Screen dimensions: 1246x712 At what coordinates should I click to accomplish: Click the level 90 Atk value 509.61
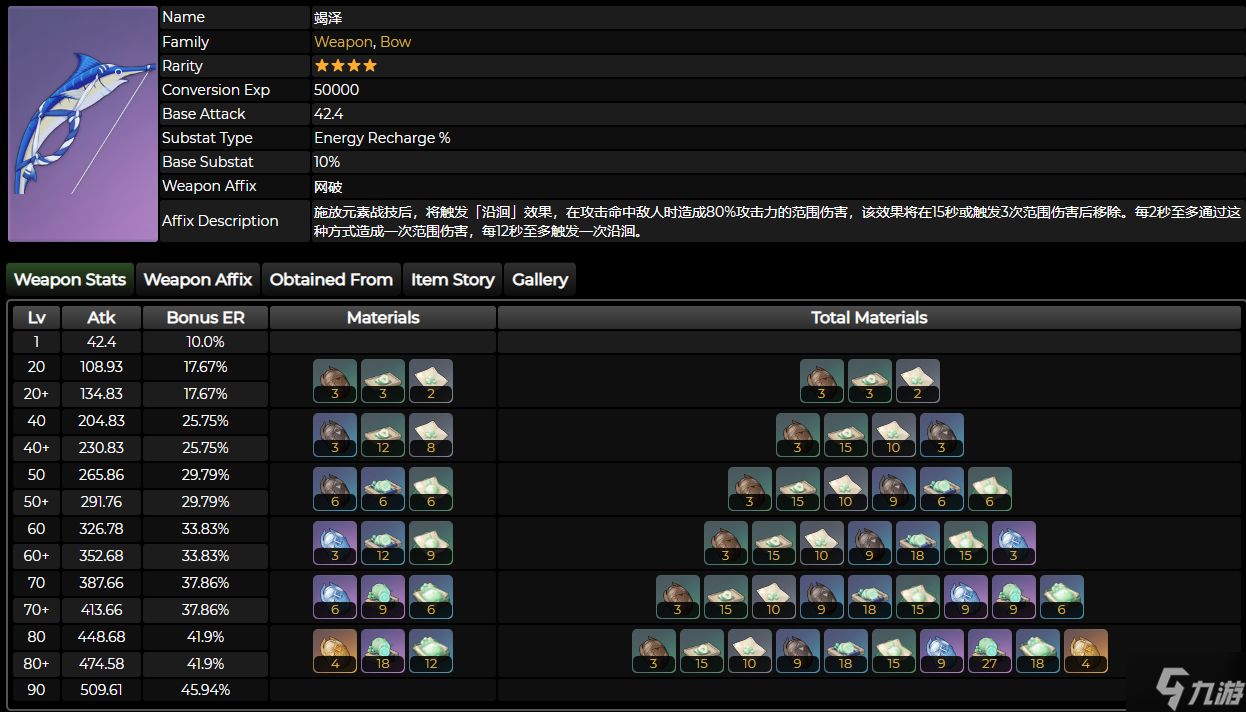101,690
